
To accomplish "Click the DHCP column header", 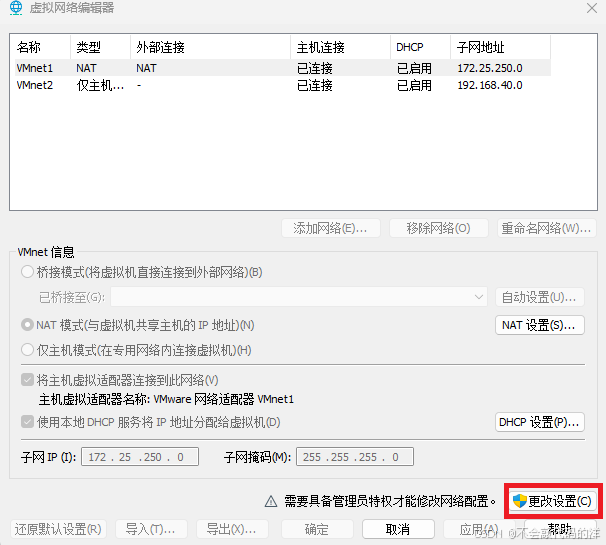I will point(421,47).
